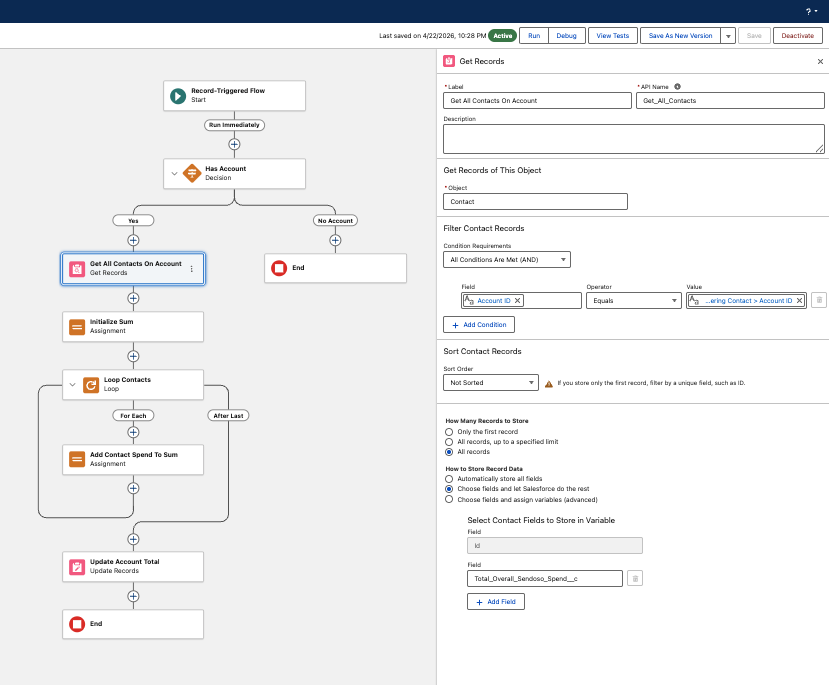
Task: Select Only the first record option
Action: coord(449,432)
